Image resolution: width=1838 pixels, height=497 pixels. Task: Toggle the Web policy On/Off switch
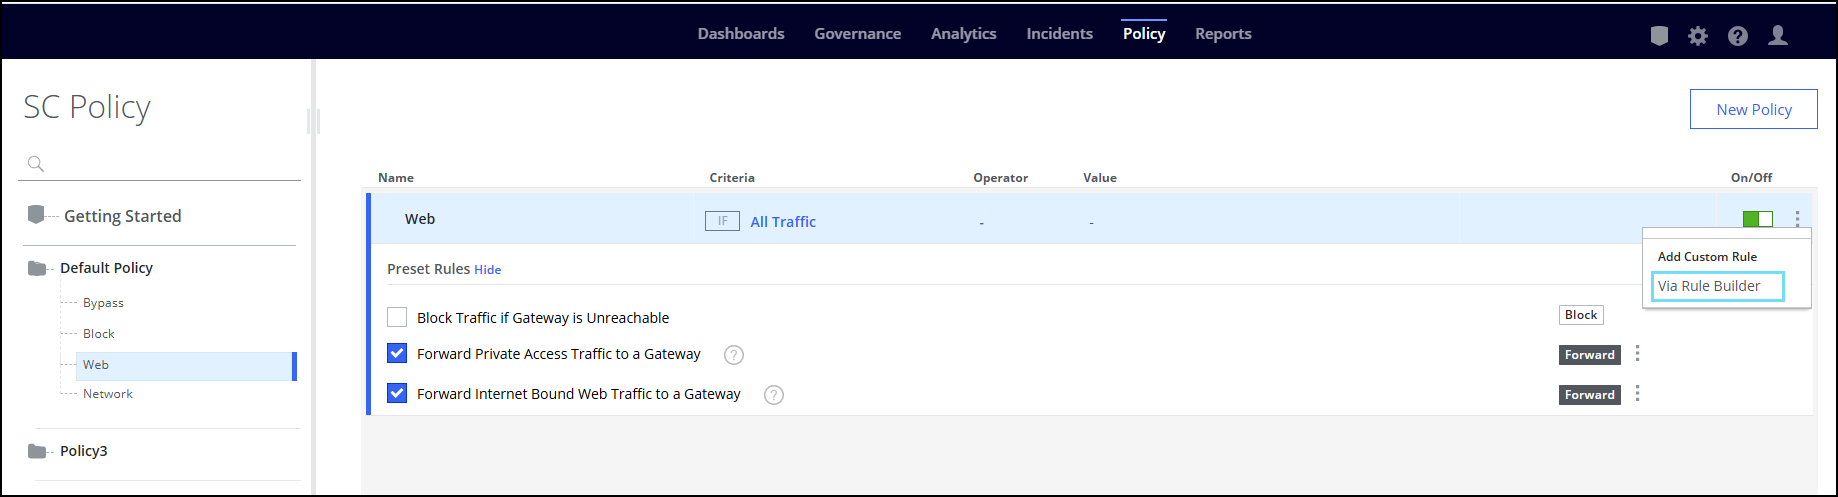[1757, 219]
